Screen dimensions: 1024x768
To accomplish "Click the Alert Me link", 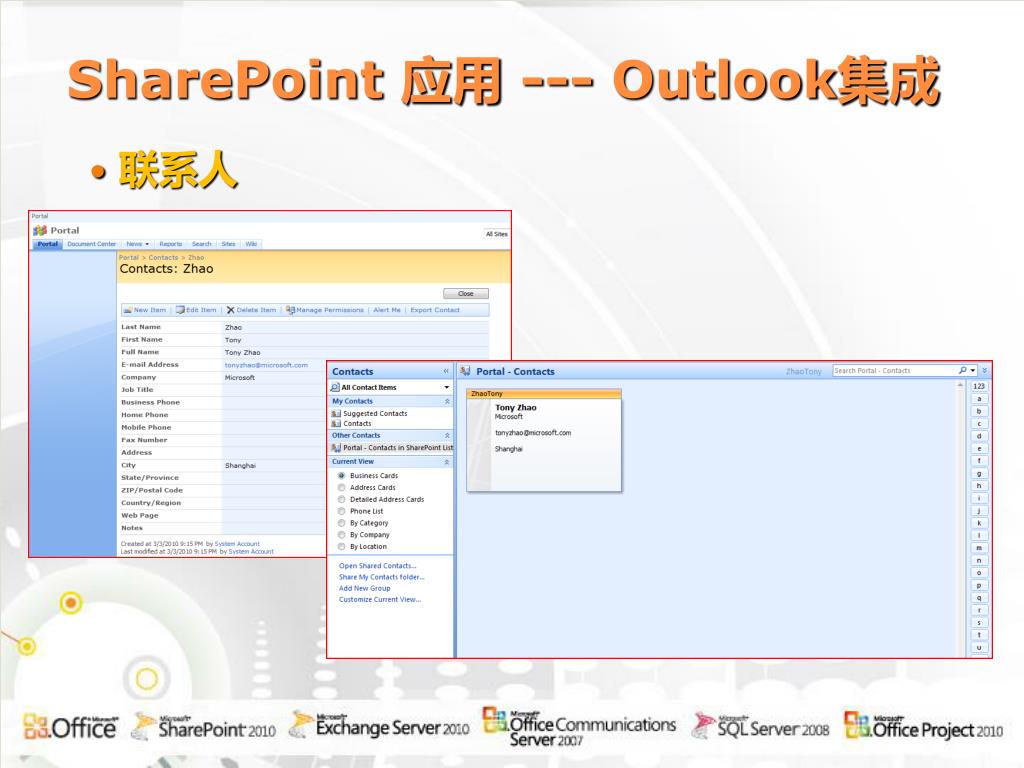I will 387,310.
